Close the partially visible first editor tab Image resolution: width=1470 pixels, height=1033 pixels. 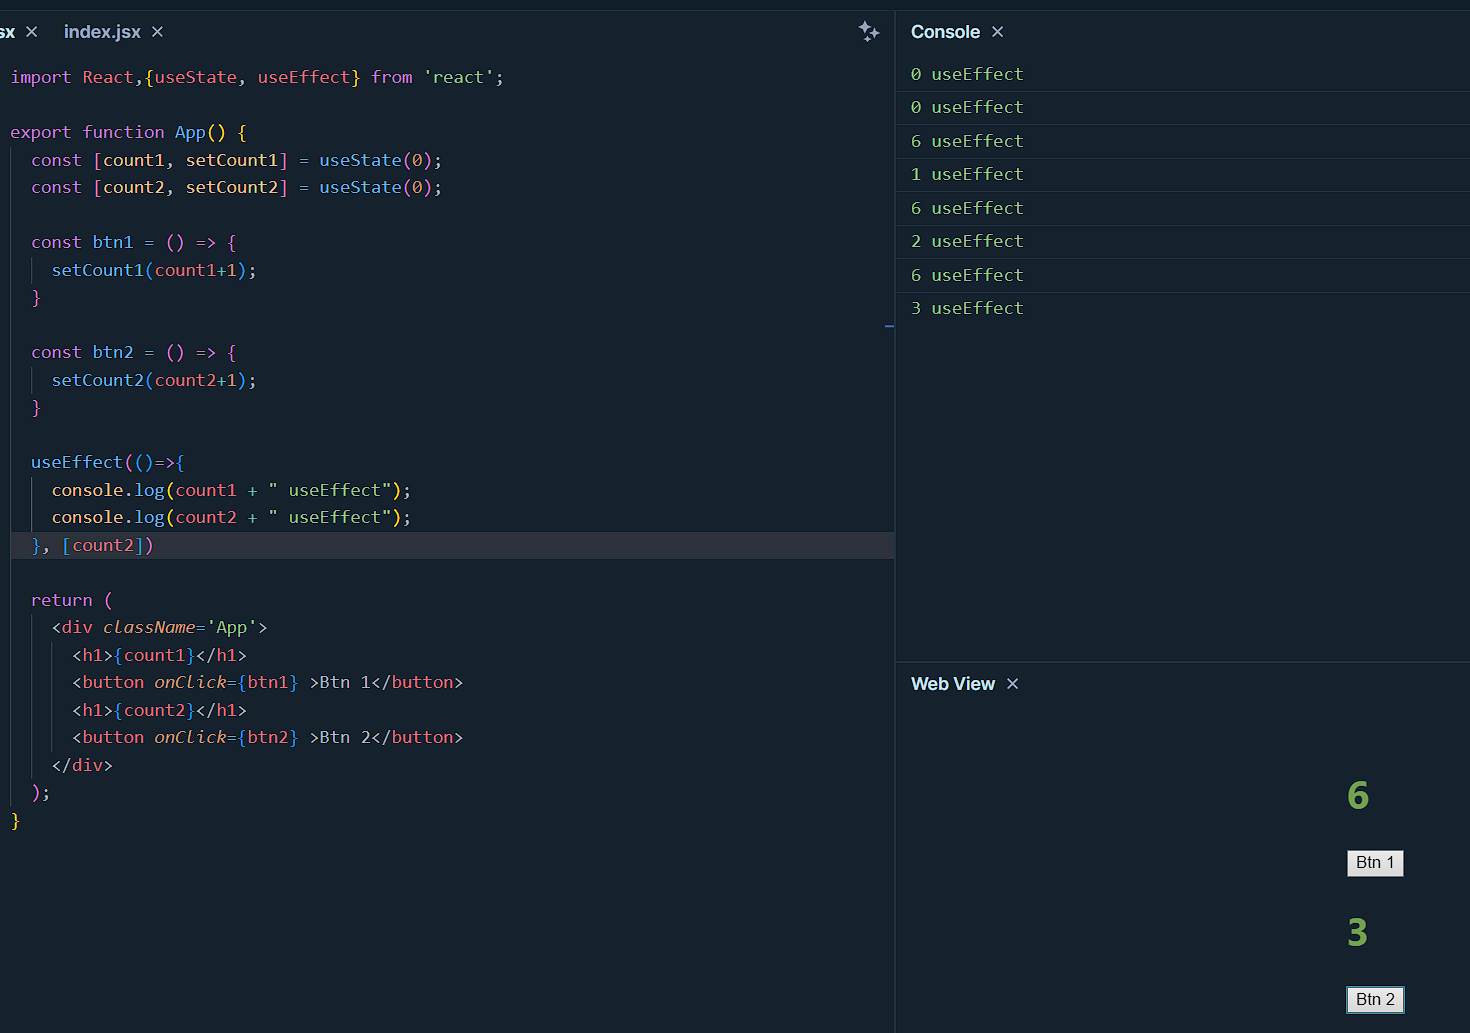(x=32, y=32)
